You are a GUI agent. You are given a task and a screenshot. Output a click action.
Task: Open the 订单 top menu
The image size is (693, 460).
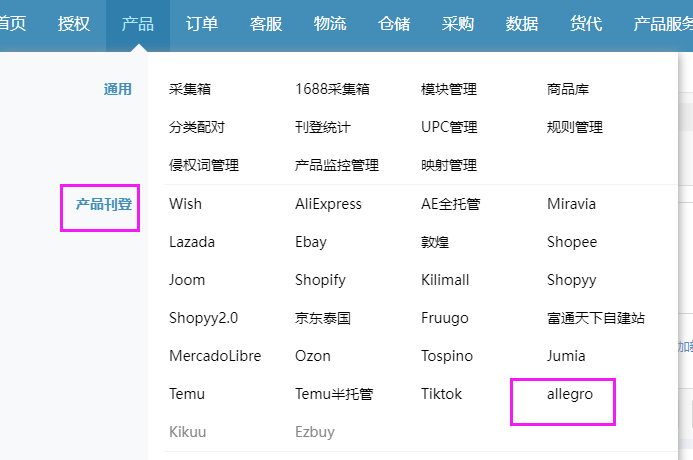202,24
